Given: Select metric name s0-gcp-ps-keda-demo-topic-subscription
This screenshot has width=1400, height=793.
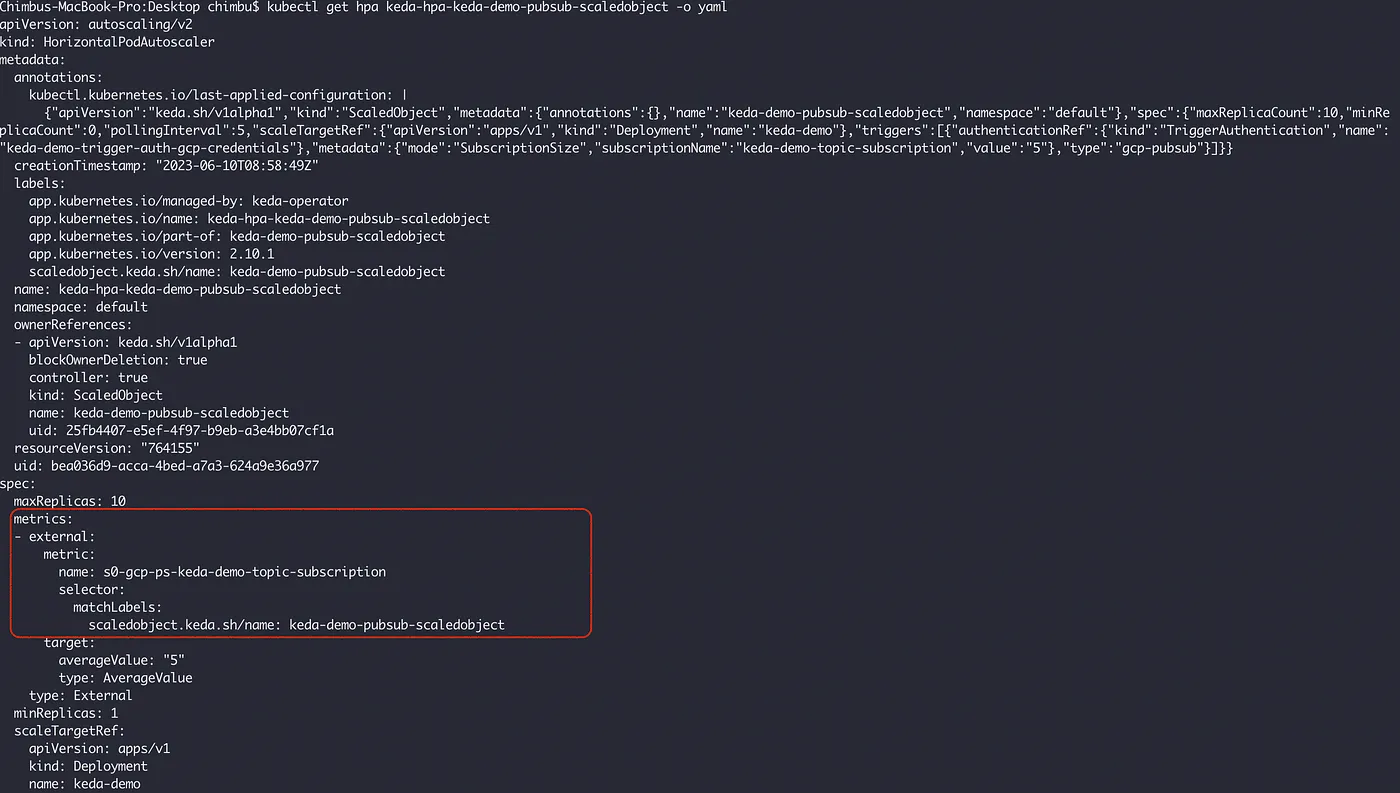Looking at the screenshot, I should (222, 572).
